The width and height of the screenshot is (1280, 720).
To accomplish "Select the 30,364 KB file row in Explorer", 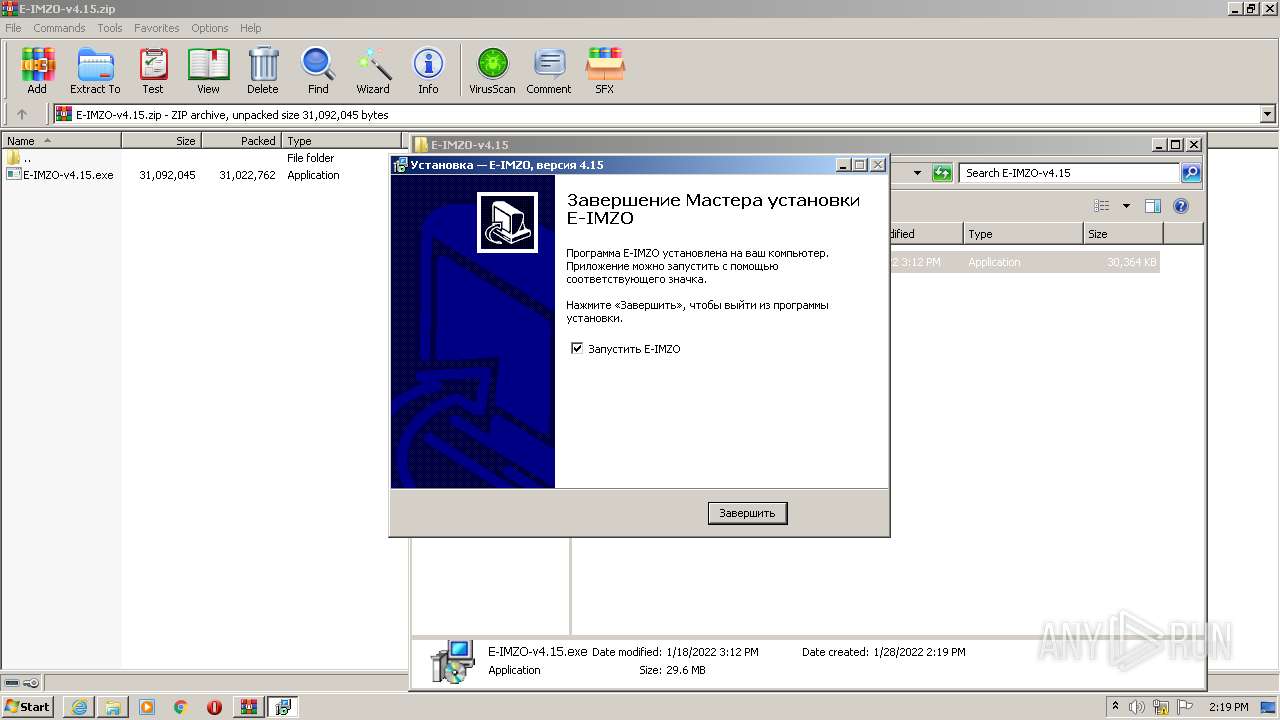I will tap(1024, 262).
